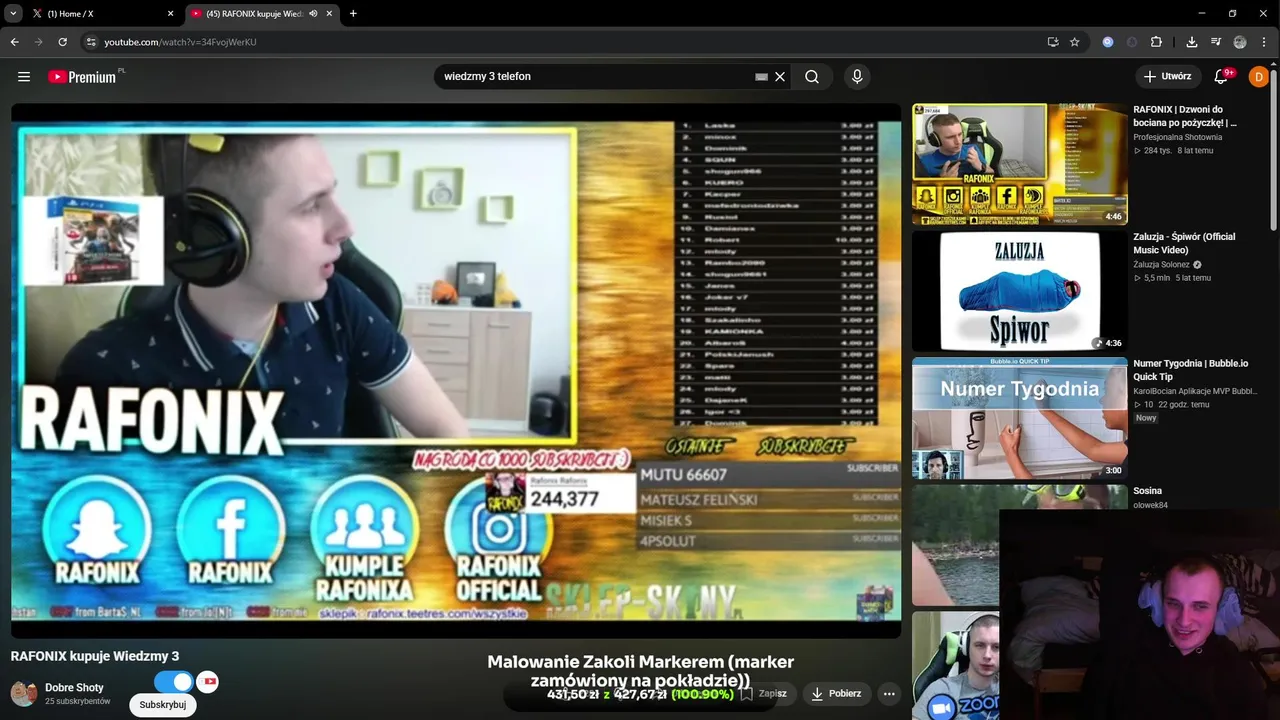Open media controls in toolbar
This screenshot has height=720, width=1280.
1216,42
